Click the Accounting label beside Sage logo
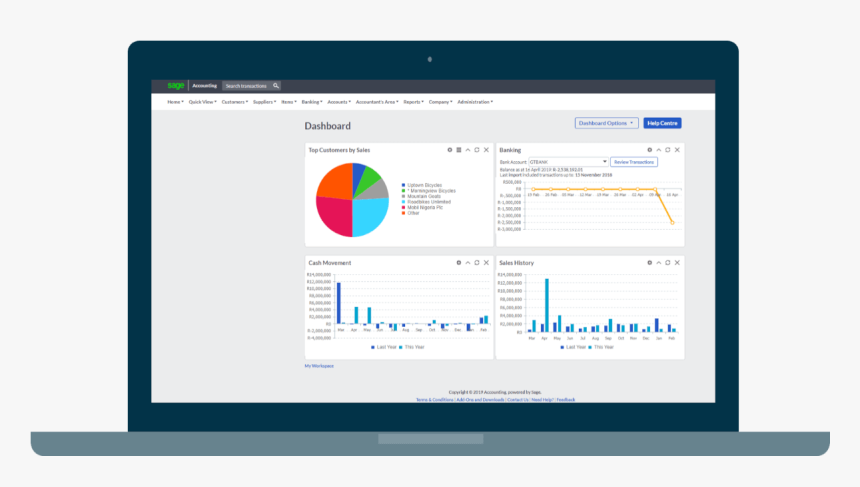 pos(205,86)
